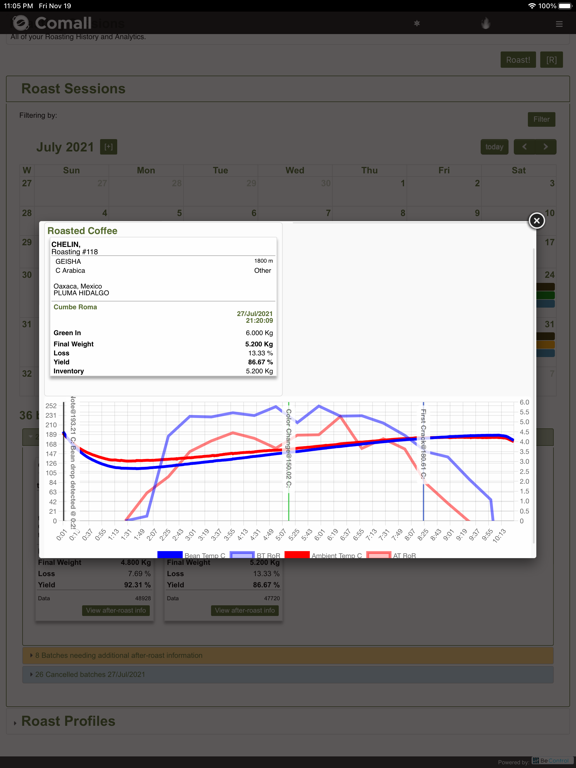This screenshot has height=768, width=576.
Task: Expand 8 Batches needing additional after-roast information
Action: (288, 655)
